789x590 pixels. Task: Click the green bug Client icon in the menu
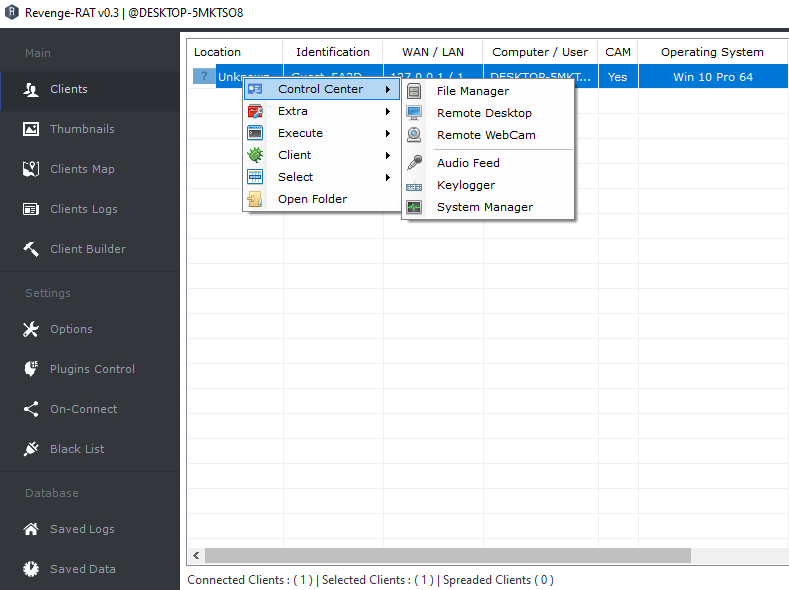(x=255, y=155)
